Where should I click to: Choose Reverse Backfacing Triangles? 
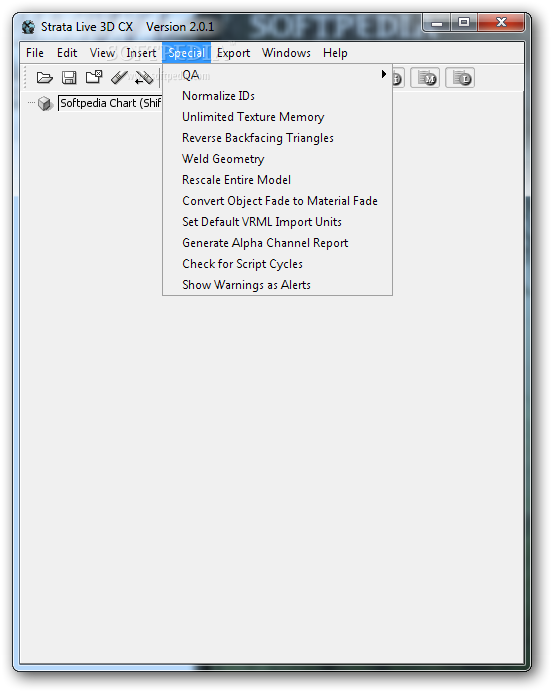pos(278,138)
